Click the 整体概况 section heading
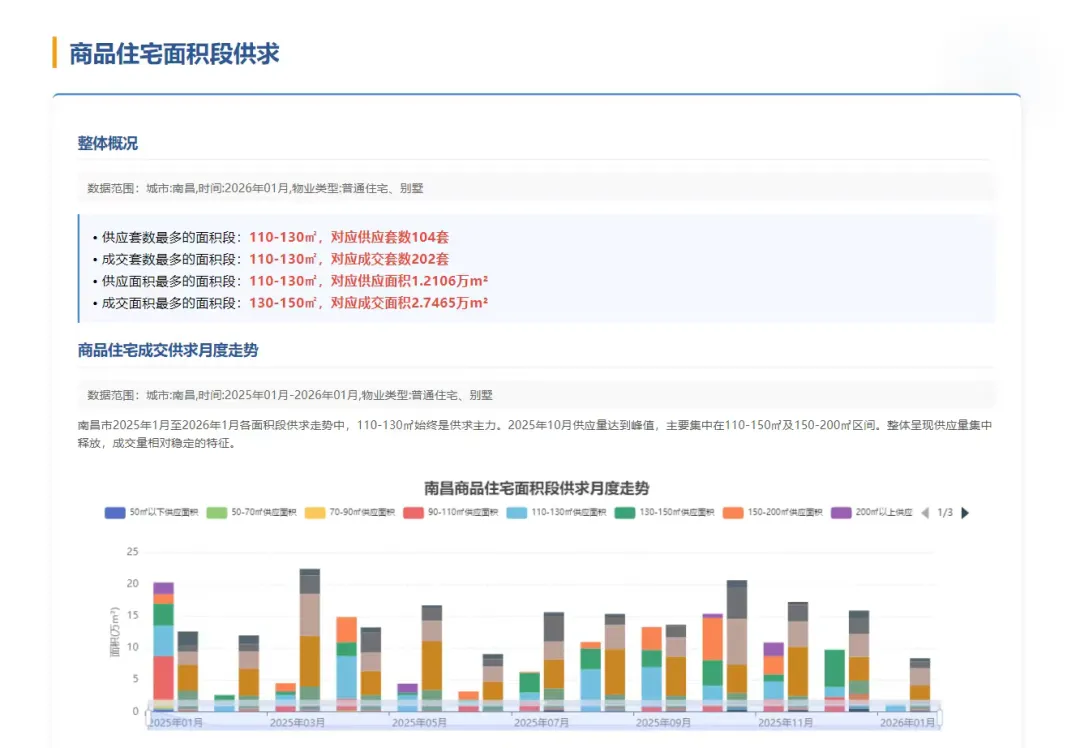Image resolution: width=1080 pixels, height=748 pixels. 107,143
